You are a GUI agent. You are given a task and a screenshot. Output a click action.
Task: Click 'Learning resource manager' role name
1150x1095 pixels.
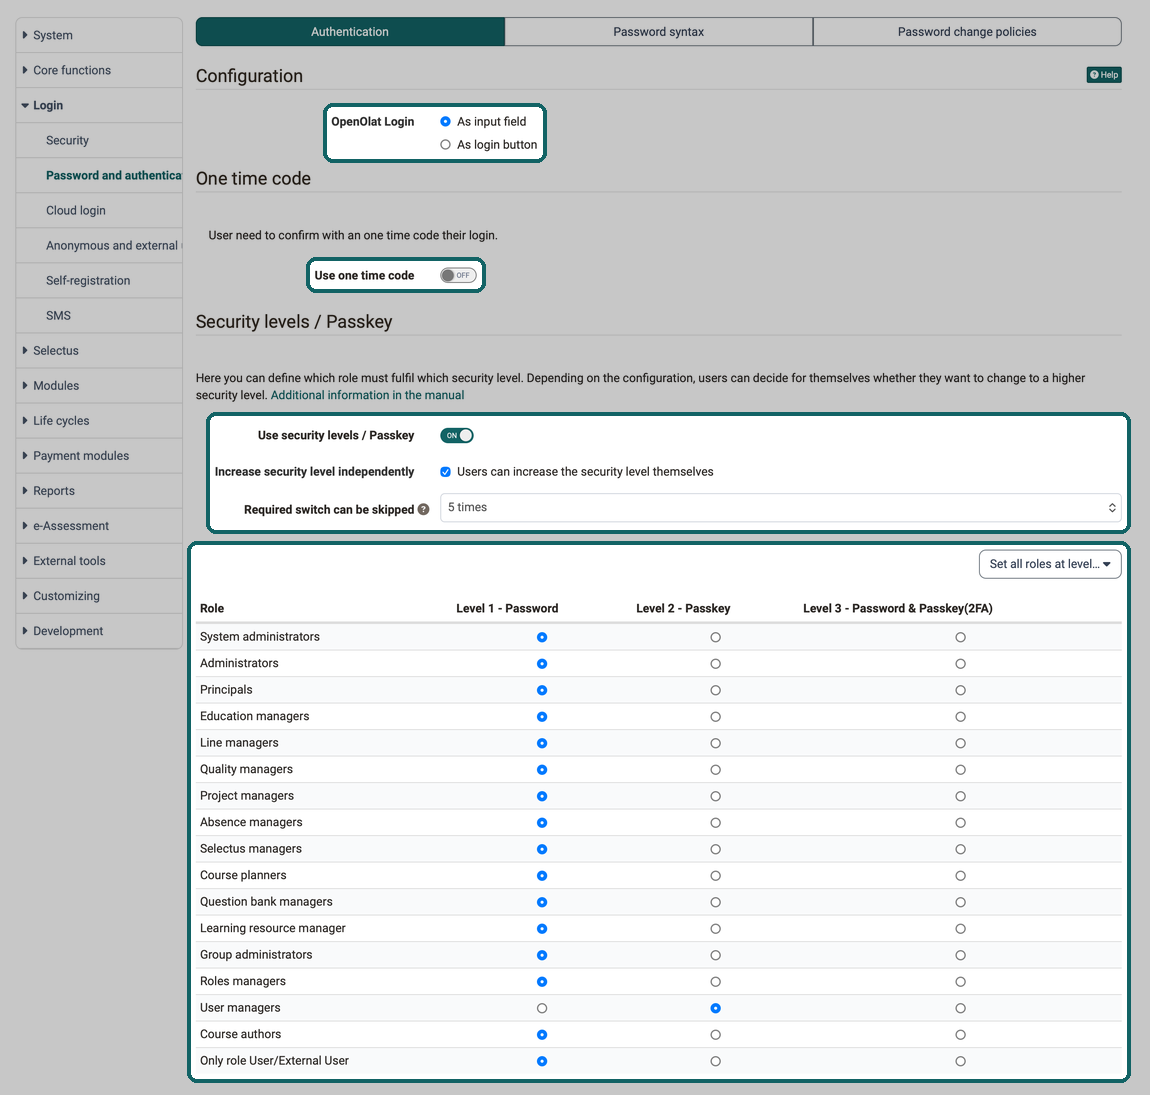click(x=273, y=928)
